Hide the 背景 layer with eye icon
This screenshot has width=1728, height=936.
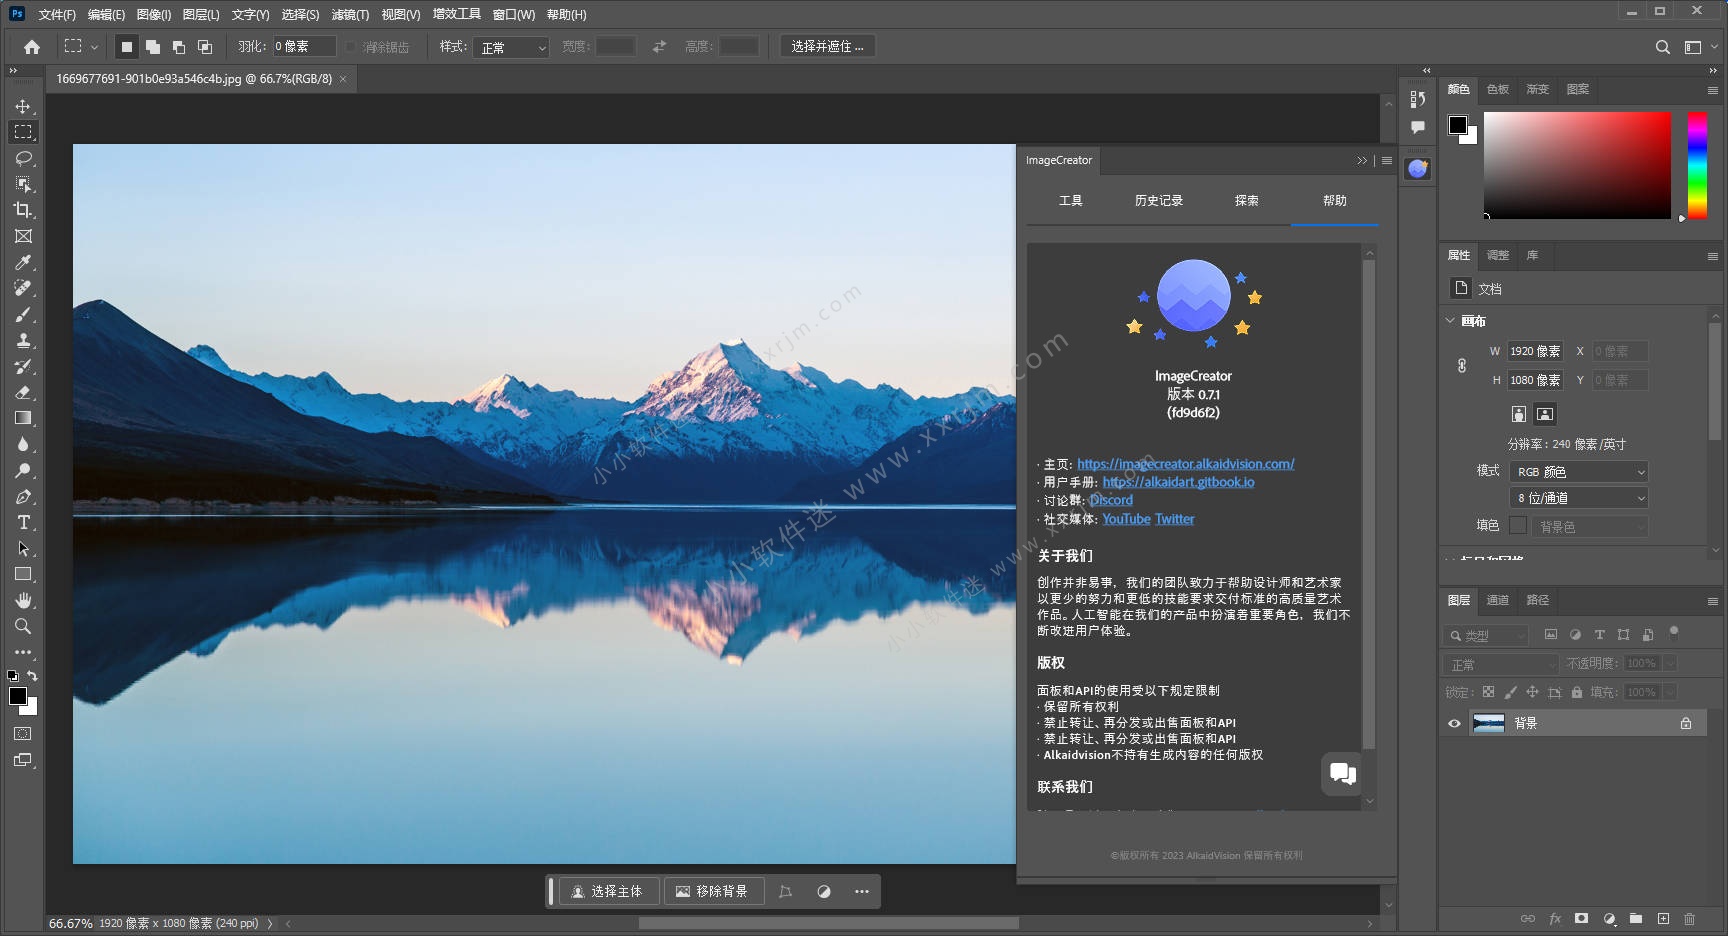pyautogui.click(x=1454, y=723)
